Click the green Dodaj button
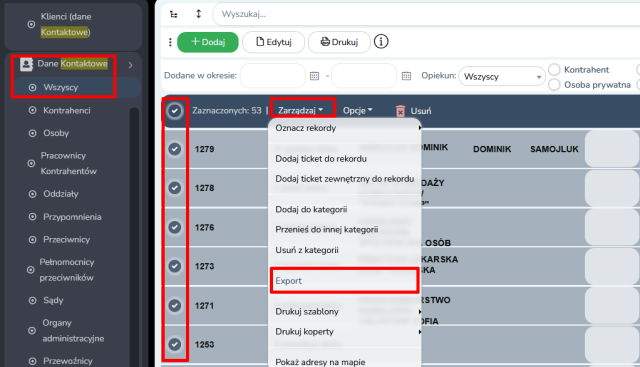 208,42
